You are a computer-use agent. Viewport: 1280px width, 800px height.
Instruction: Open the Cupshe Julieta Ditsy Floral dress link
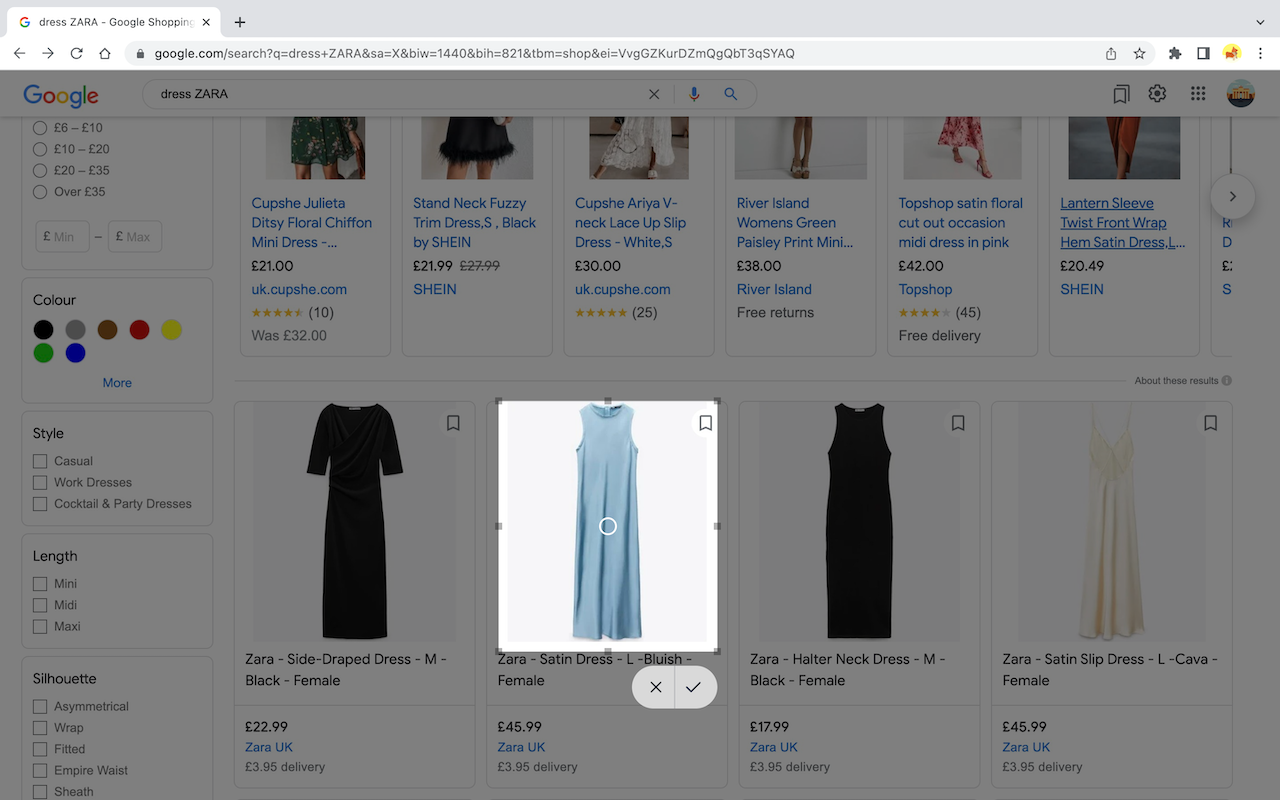pyautogui.click(x=312, y=223)
